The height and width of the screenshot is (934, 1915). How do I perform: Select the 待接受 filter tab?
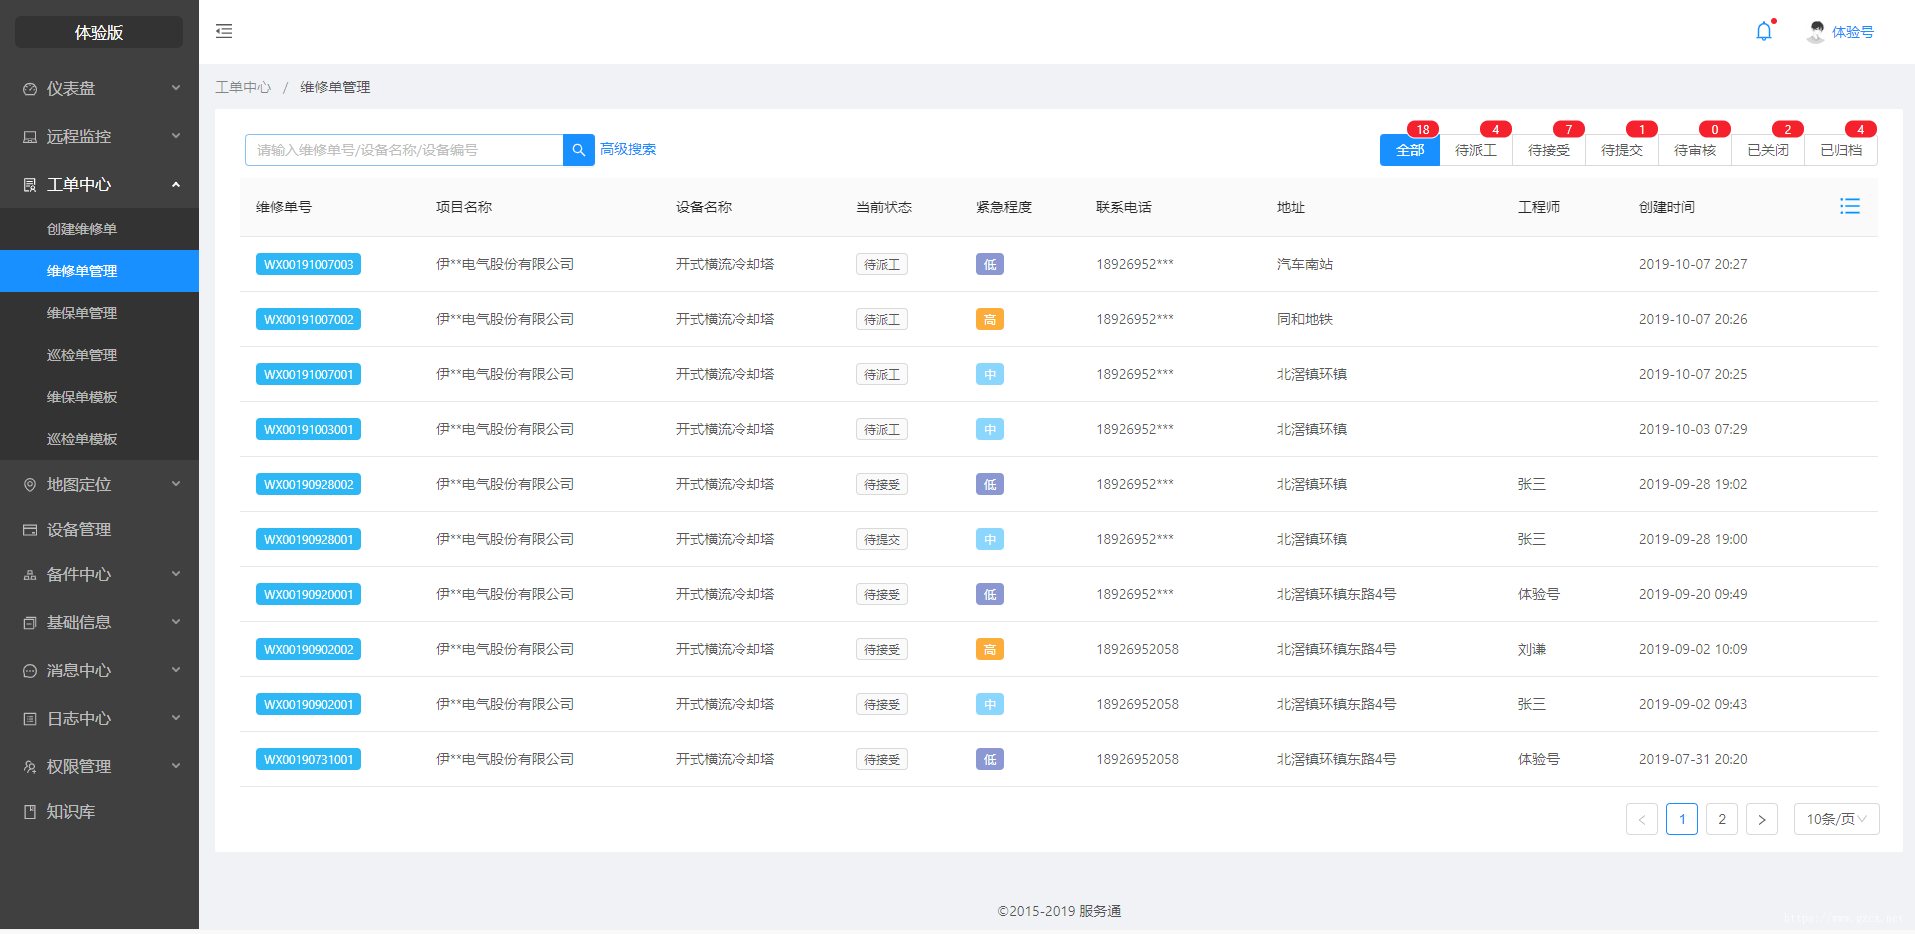[x=1549, y=150]
